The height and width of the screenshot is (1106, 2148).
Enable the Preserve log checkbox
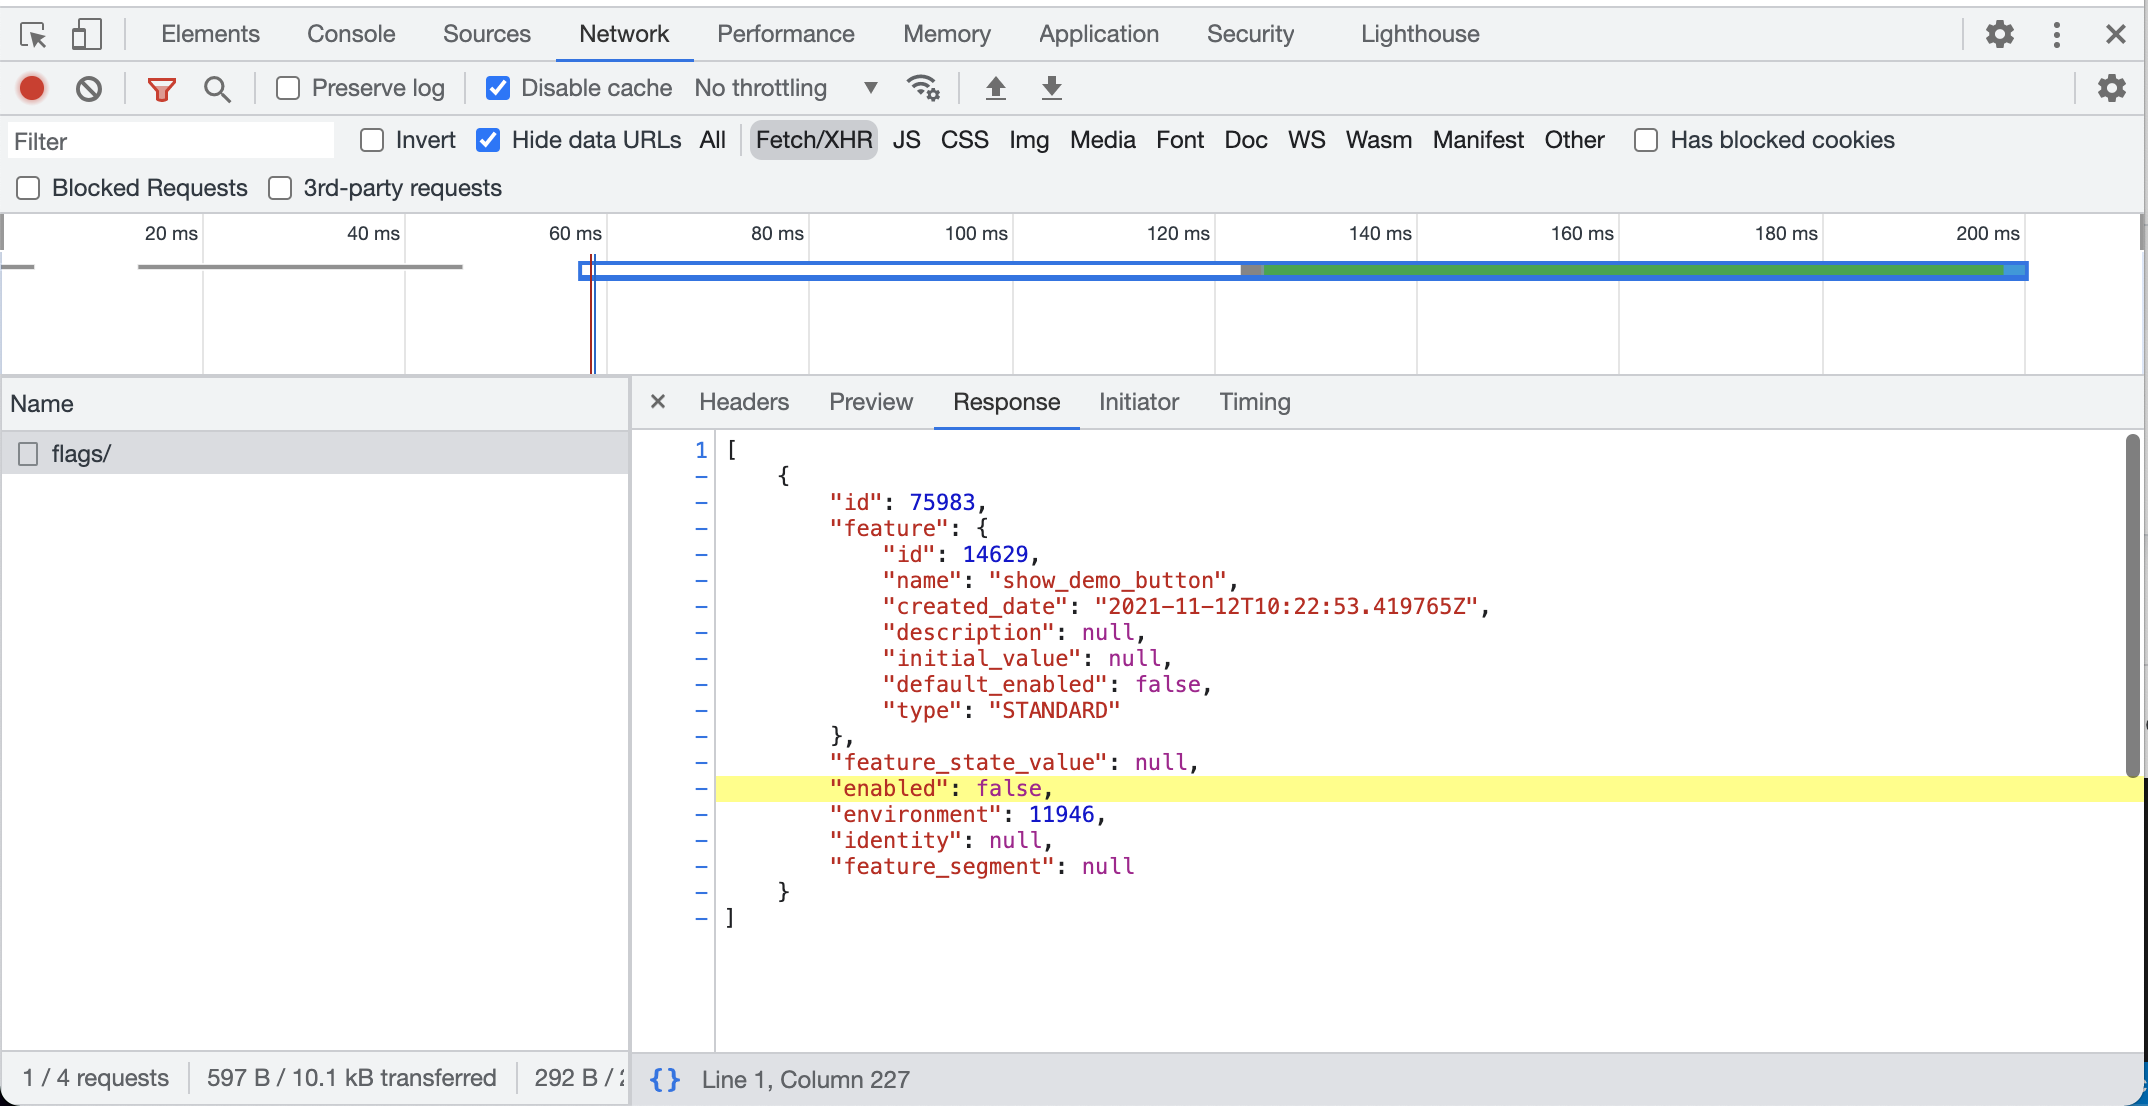(x=288, y=88)
